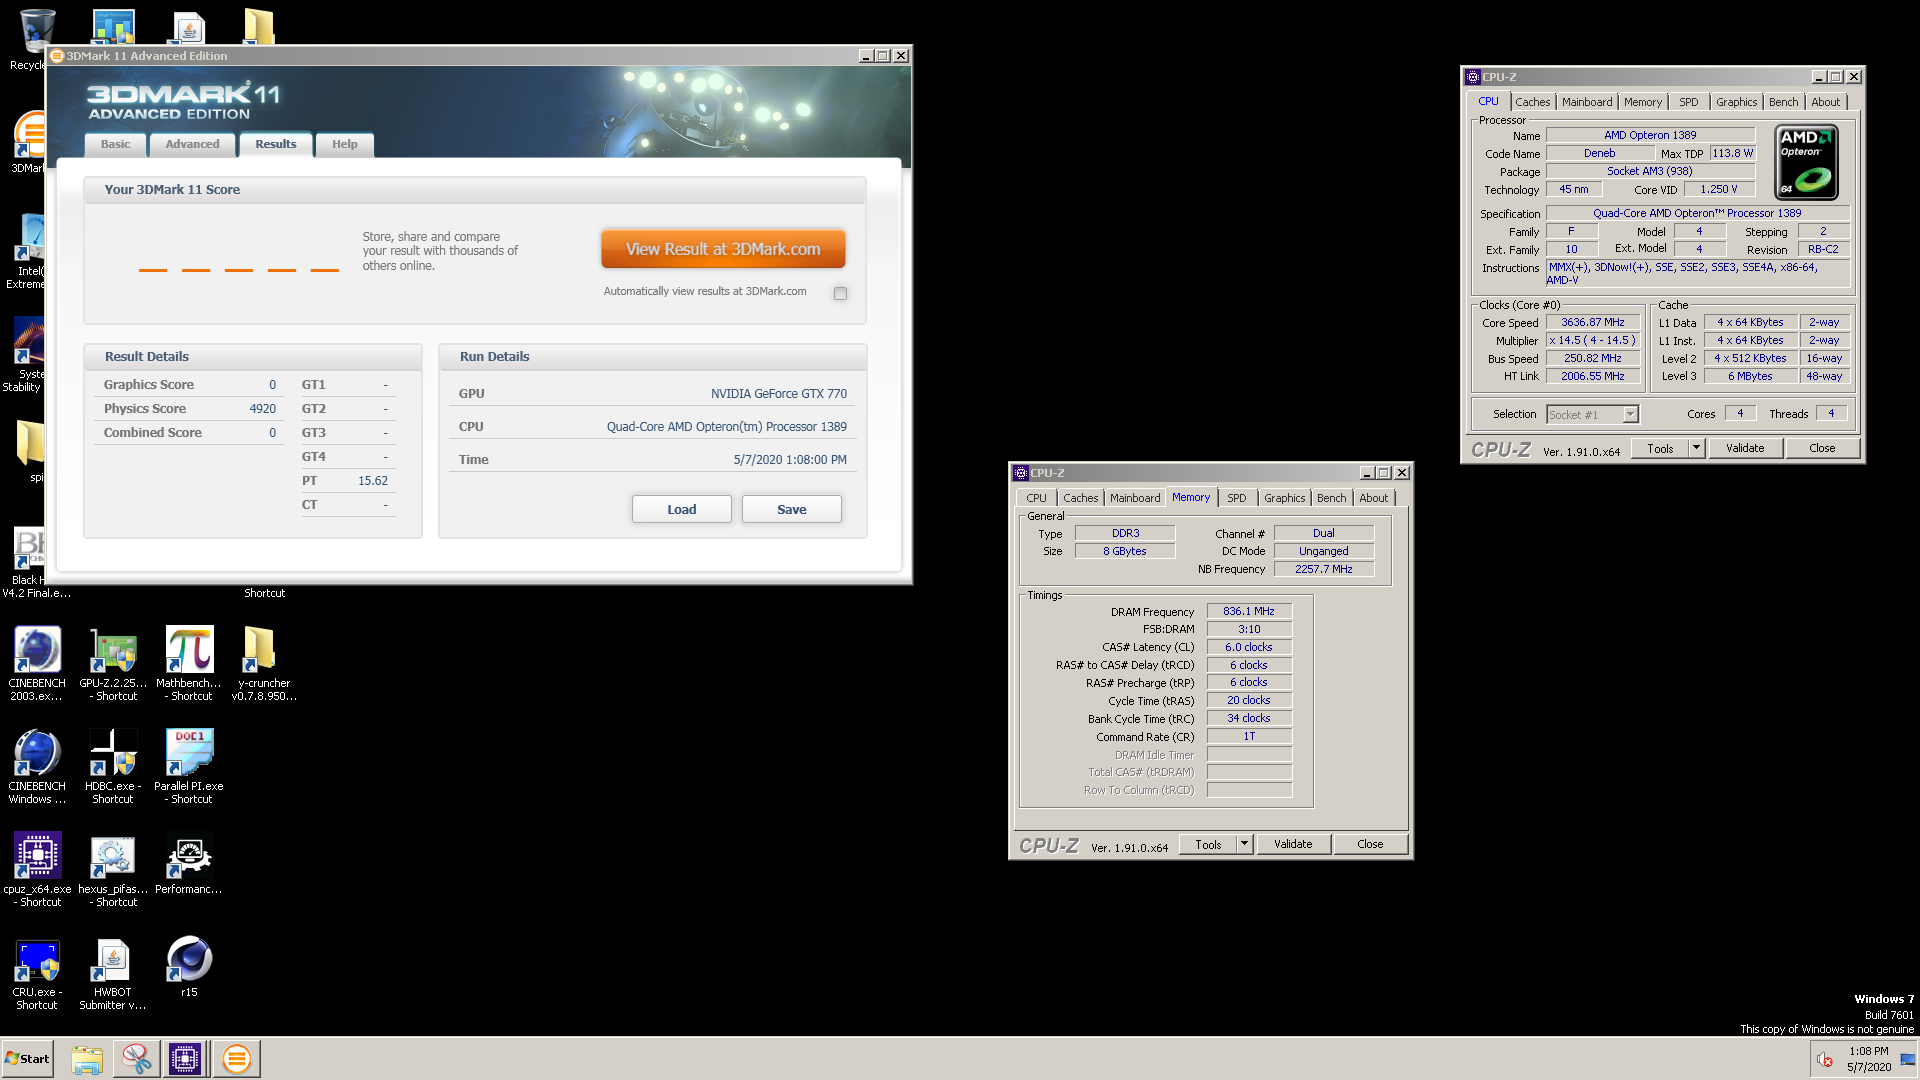Open Mainboard tab in CPU-Z CPU window
1920x1080 pixels.
1587,102
